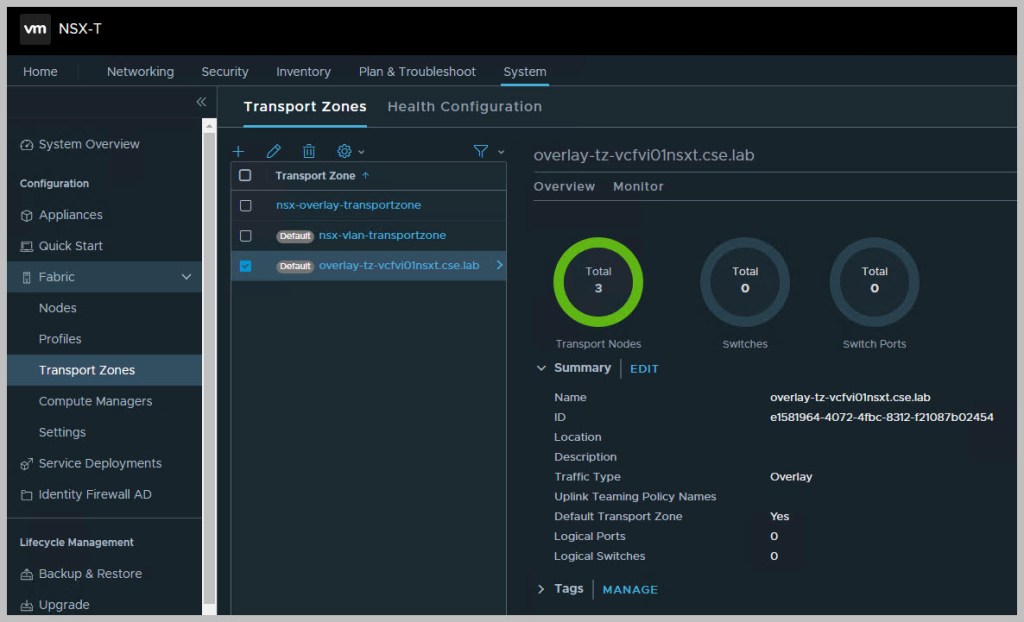Click the trash delete icon
The height and width of the screenshot is (622, 1024).
click(x=309, y=151)
